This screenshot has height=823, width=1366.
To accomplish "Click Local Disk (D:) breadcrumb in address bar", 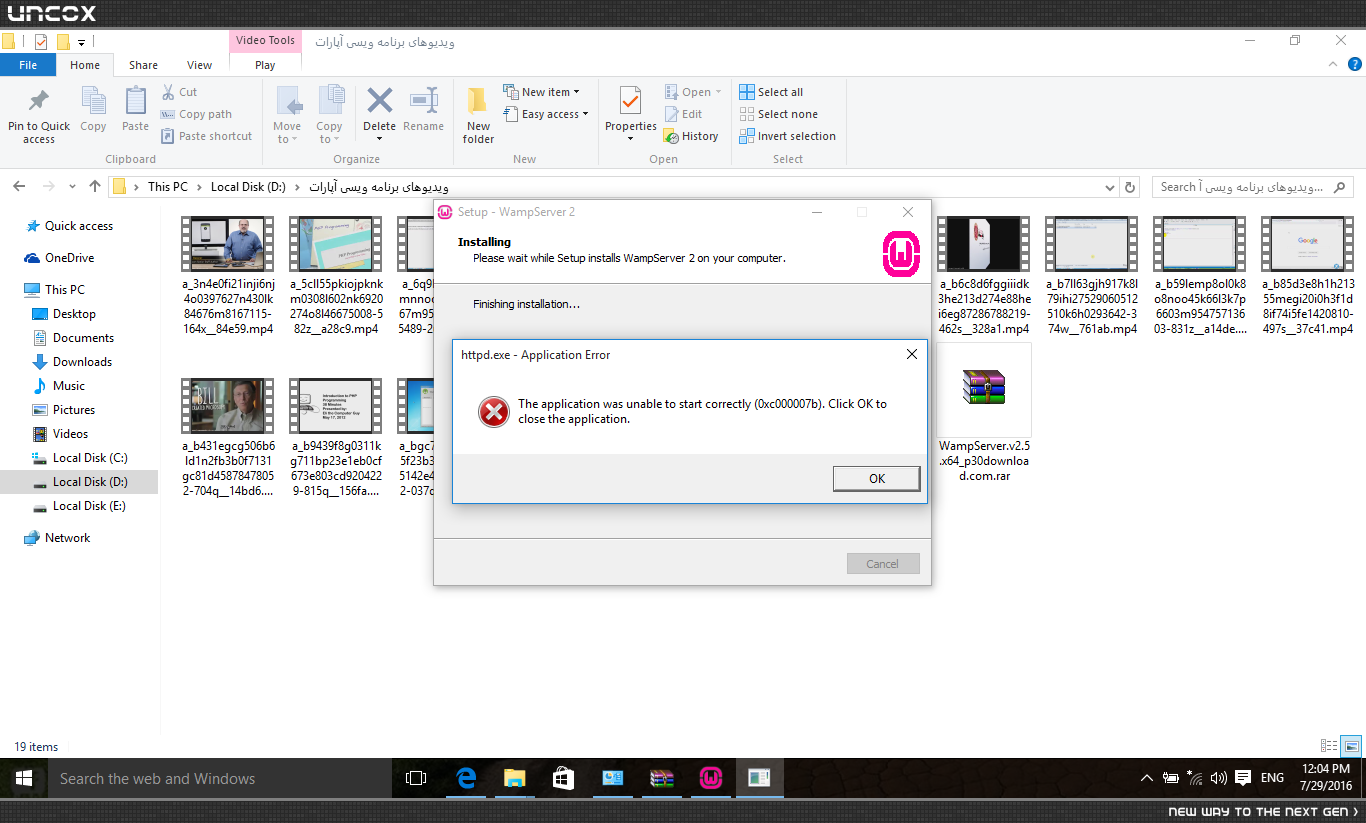I will pyautogui.click(x=248, y=187).
